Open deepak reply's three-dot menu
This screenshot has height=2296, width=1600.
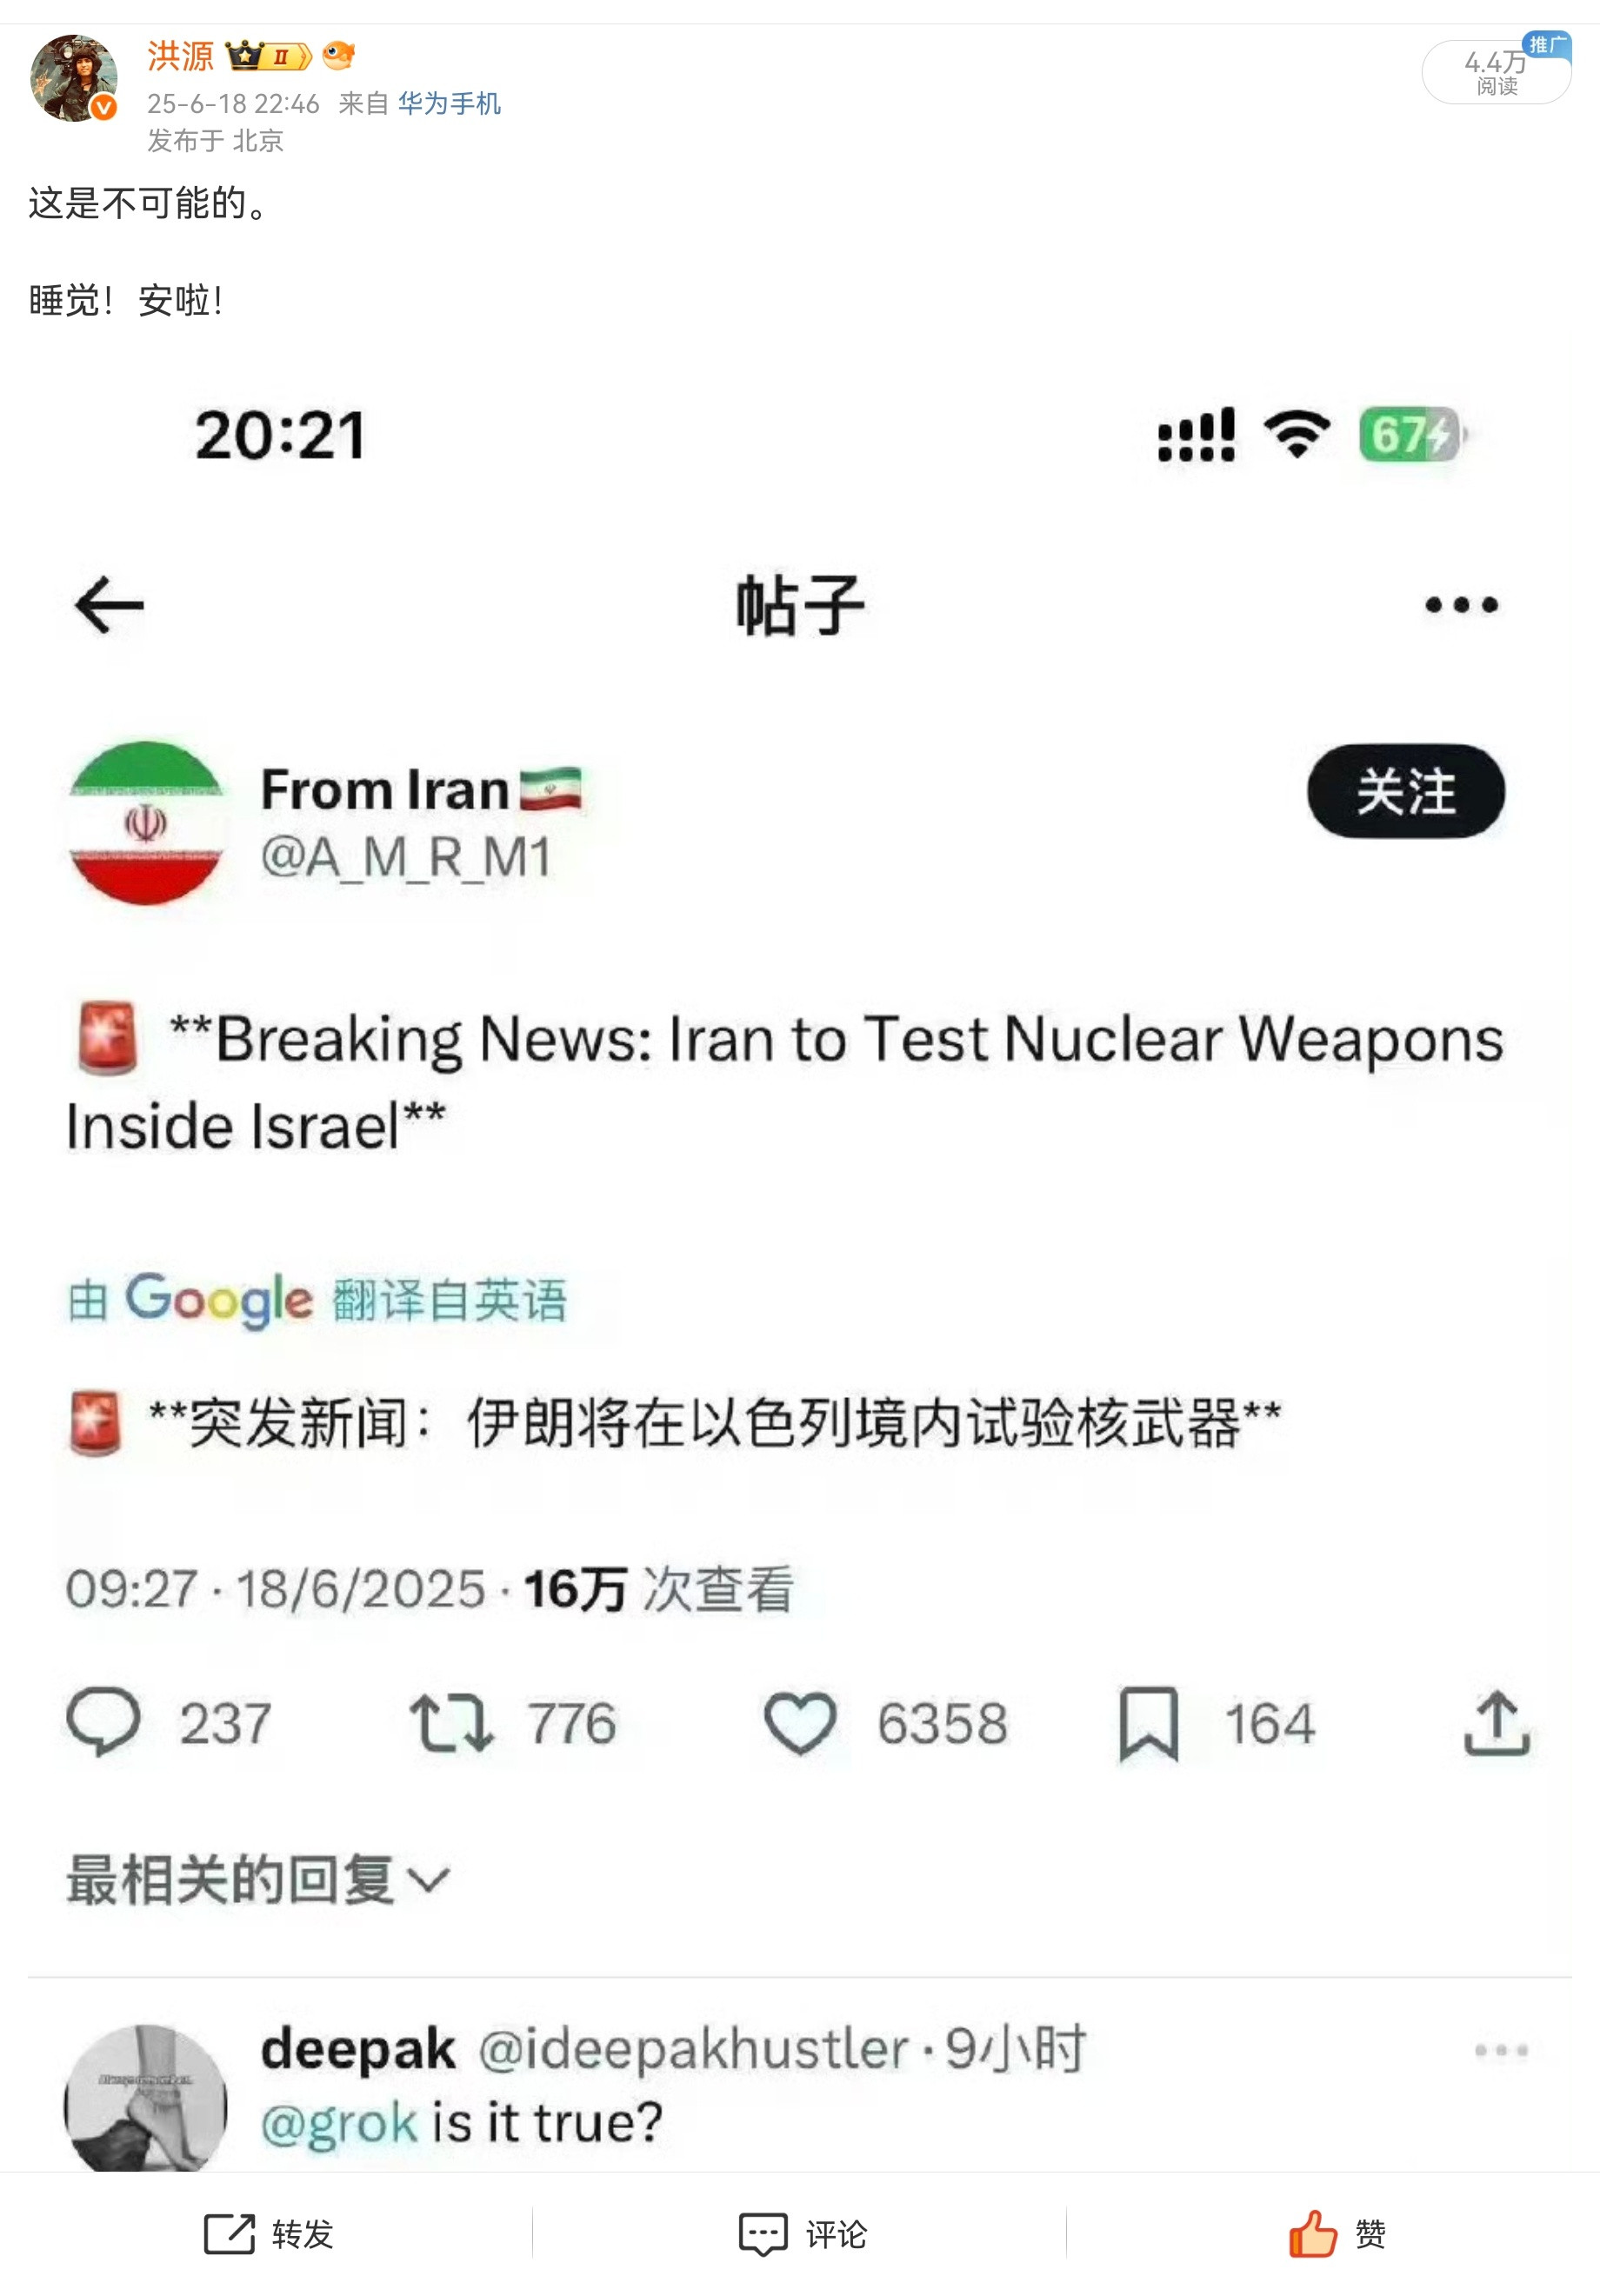click(1501, 2050)
